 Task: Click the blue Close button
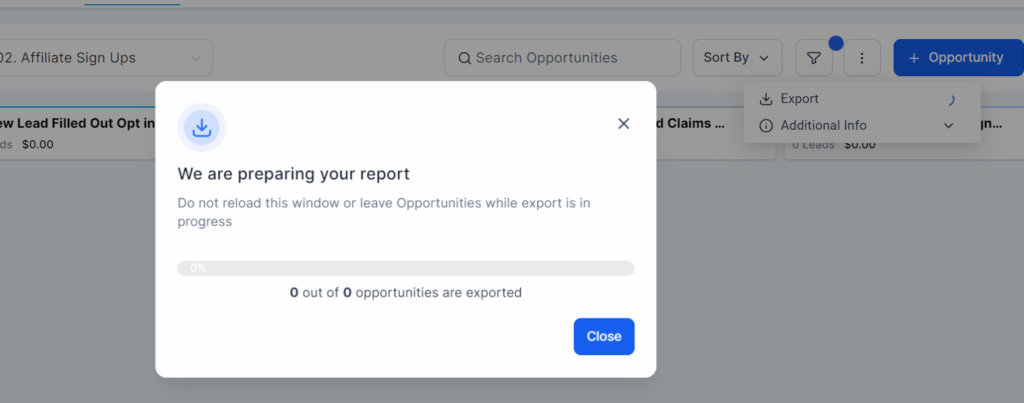(x=604, y=336)
